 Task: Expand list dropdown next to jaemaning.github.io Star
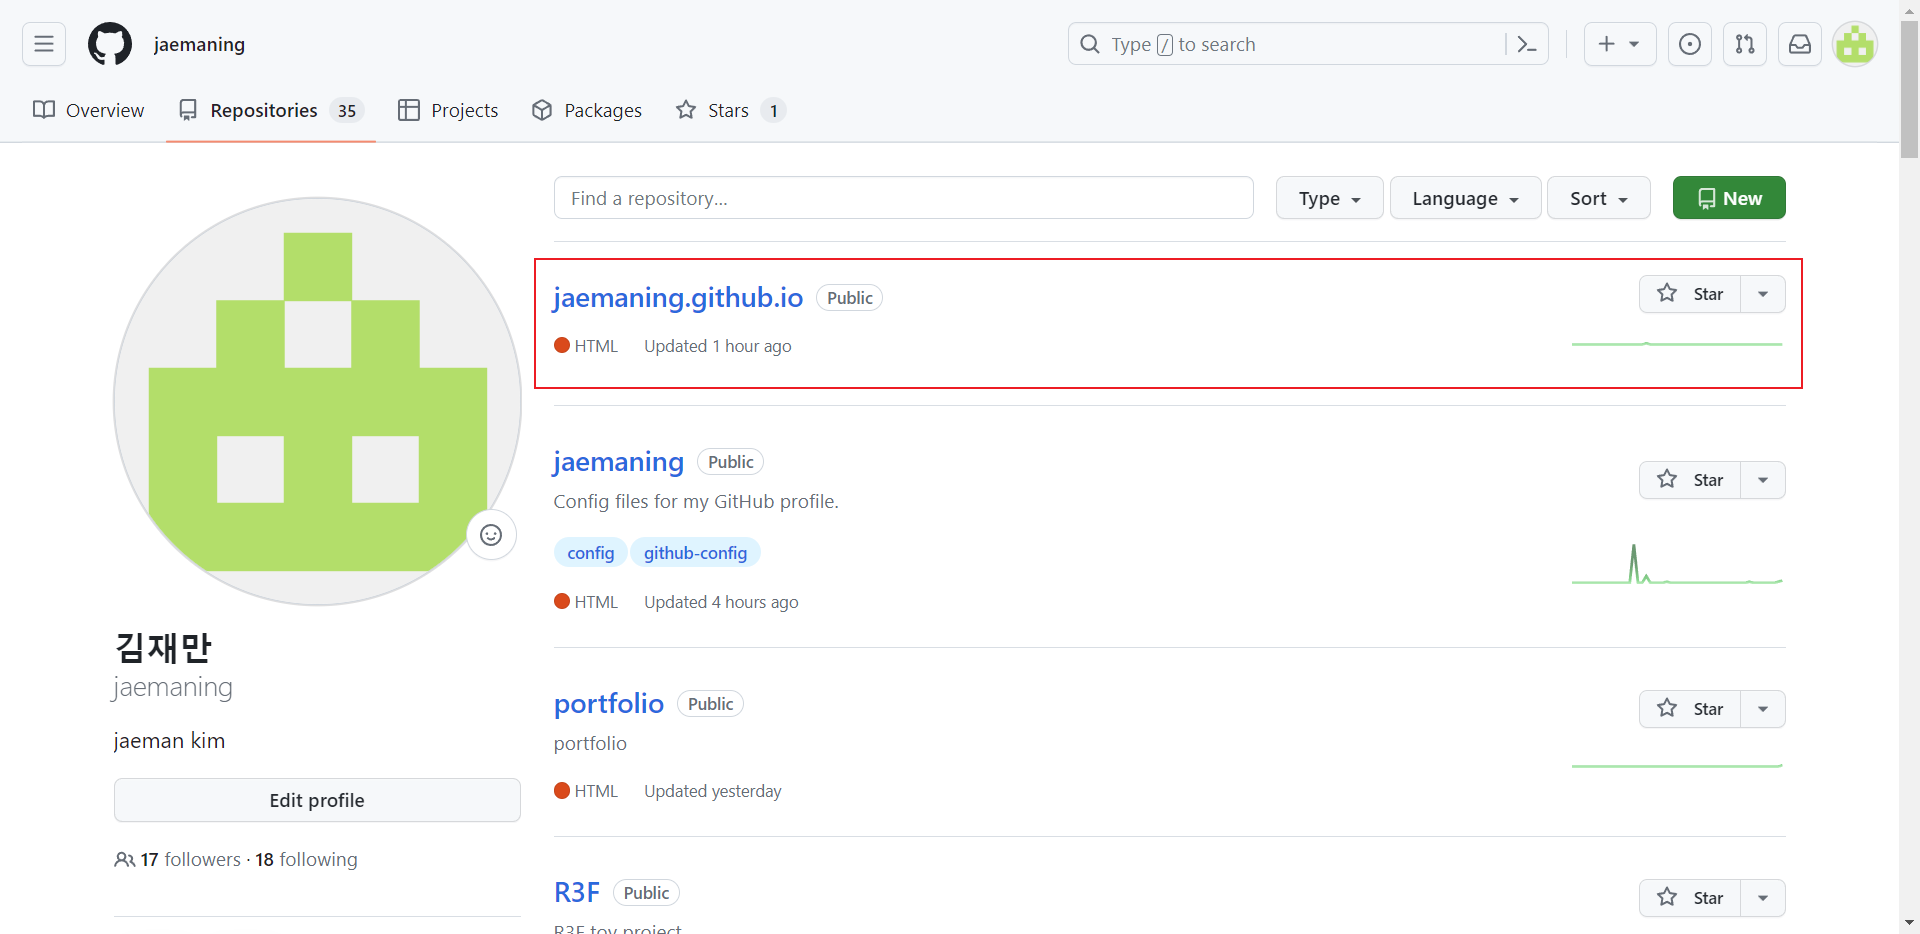point(1763,294)
